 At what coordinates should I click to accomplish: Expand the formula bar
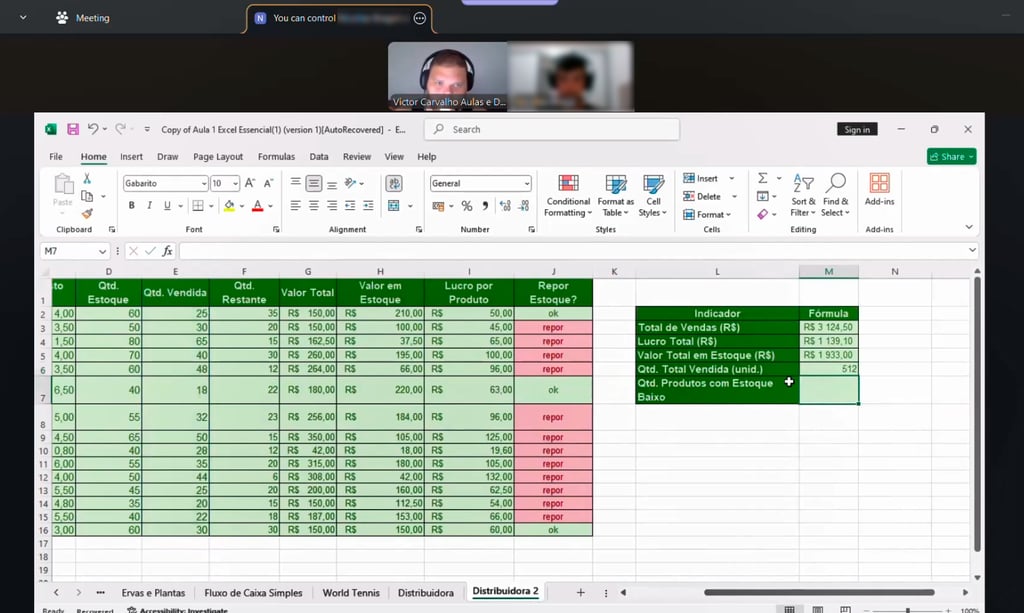972,250
